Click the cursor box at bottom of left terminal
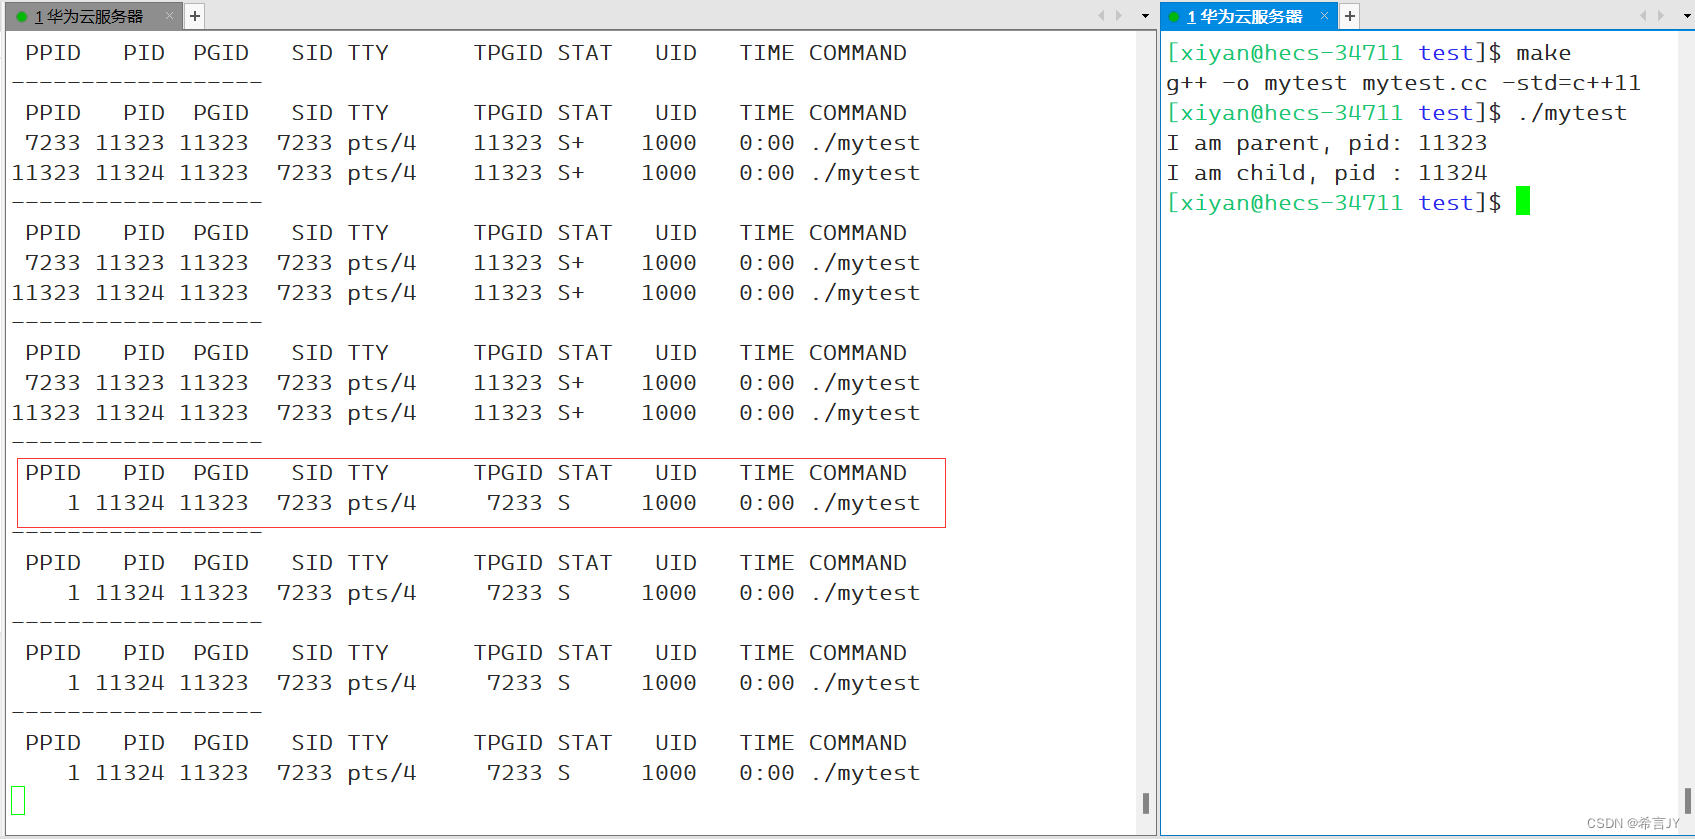This screenshot has height=839, width=1695. click(x=18, y=800)
